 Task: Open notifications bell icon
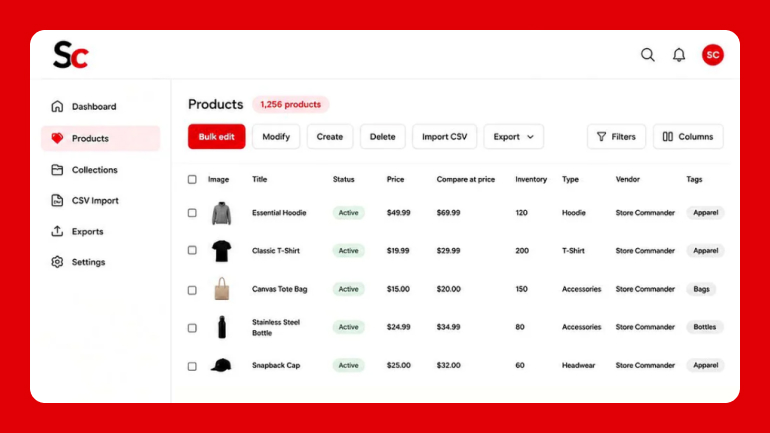pyautogui.click(x=679, y=54)
